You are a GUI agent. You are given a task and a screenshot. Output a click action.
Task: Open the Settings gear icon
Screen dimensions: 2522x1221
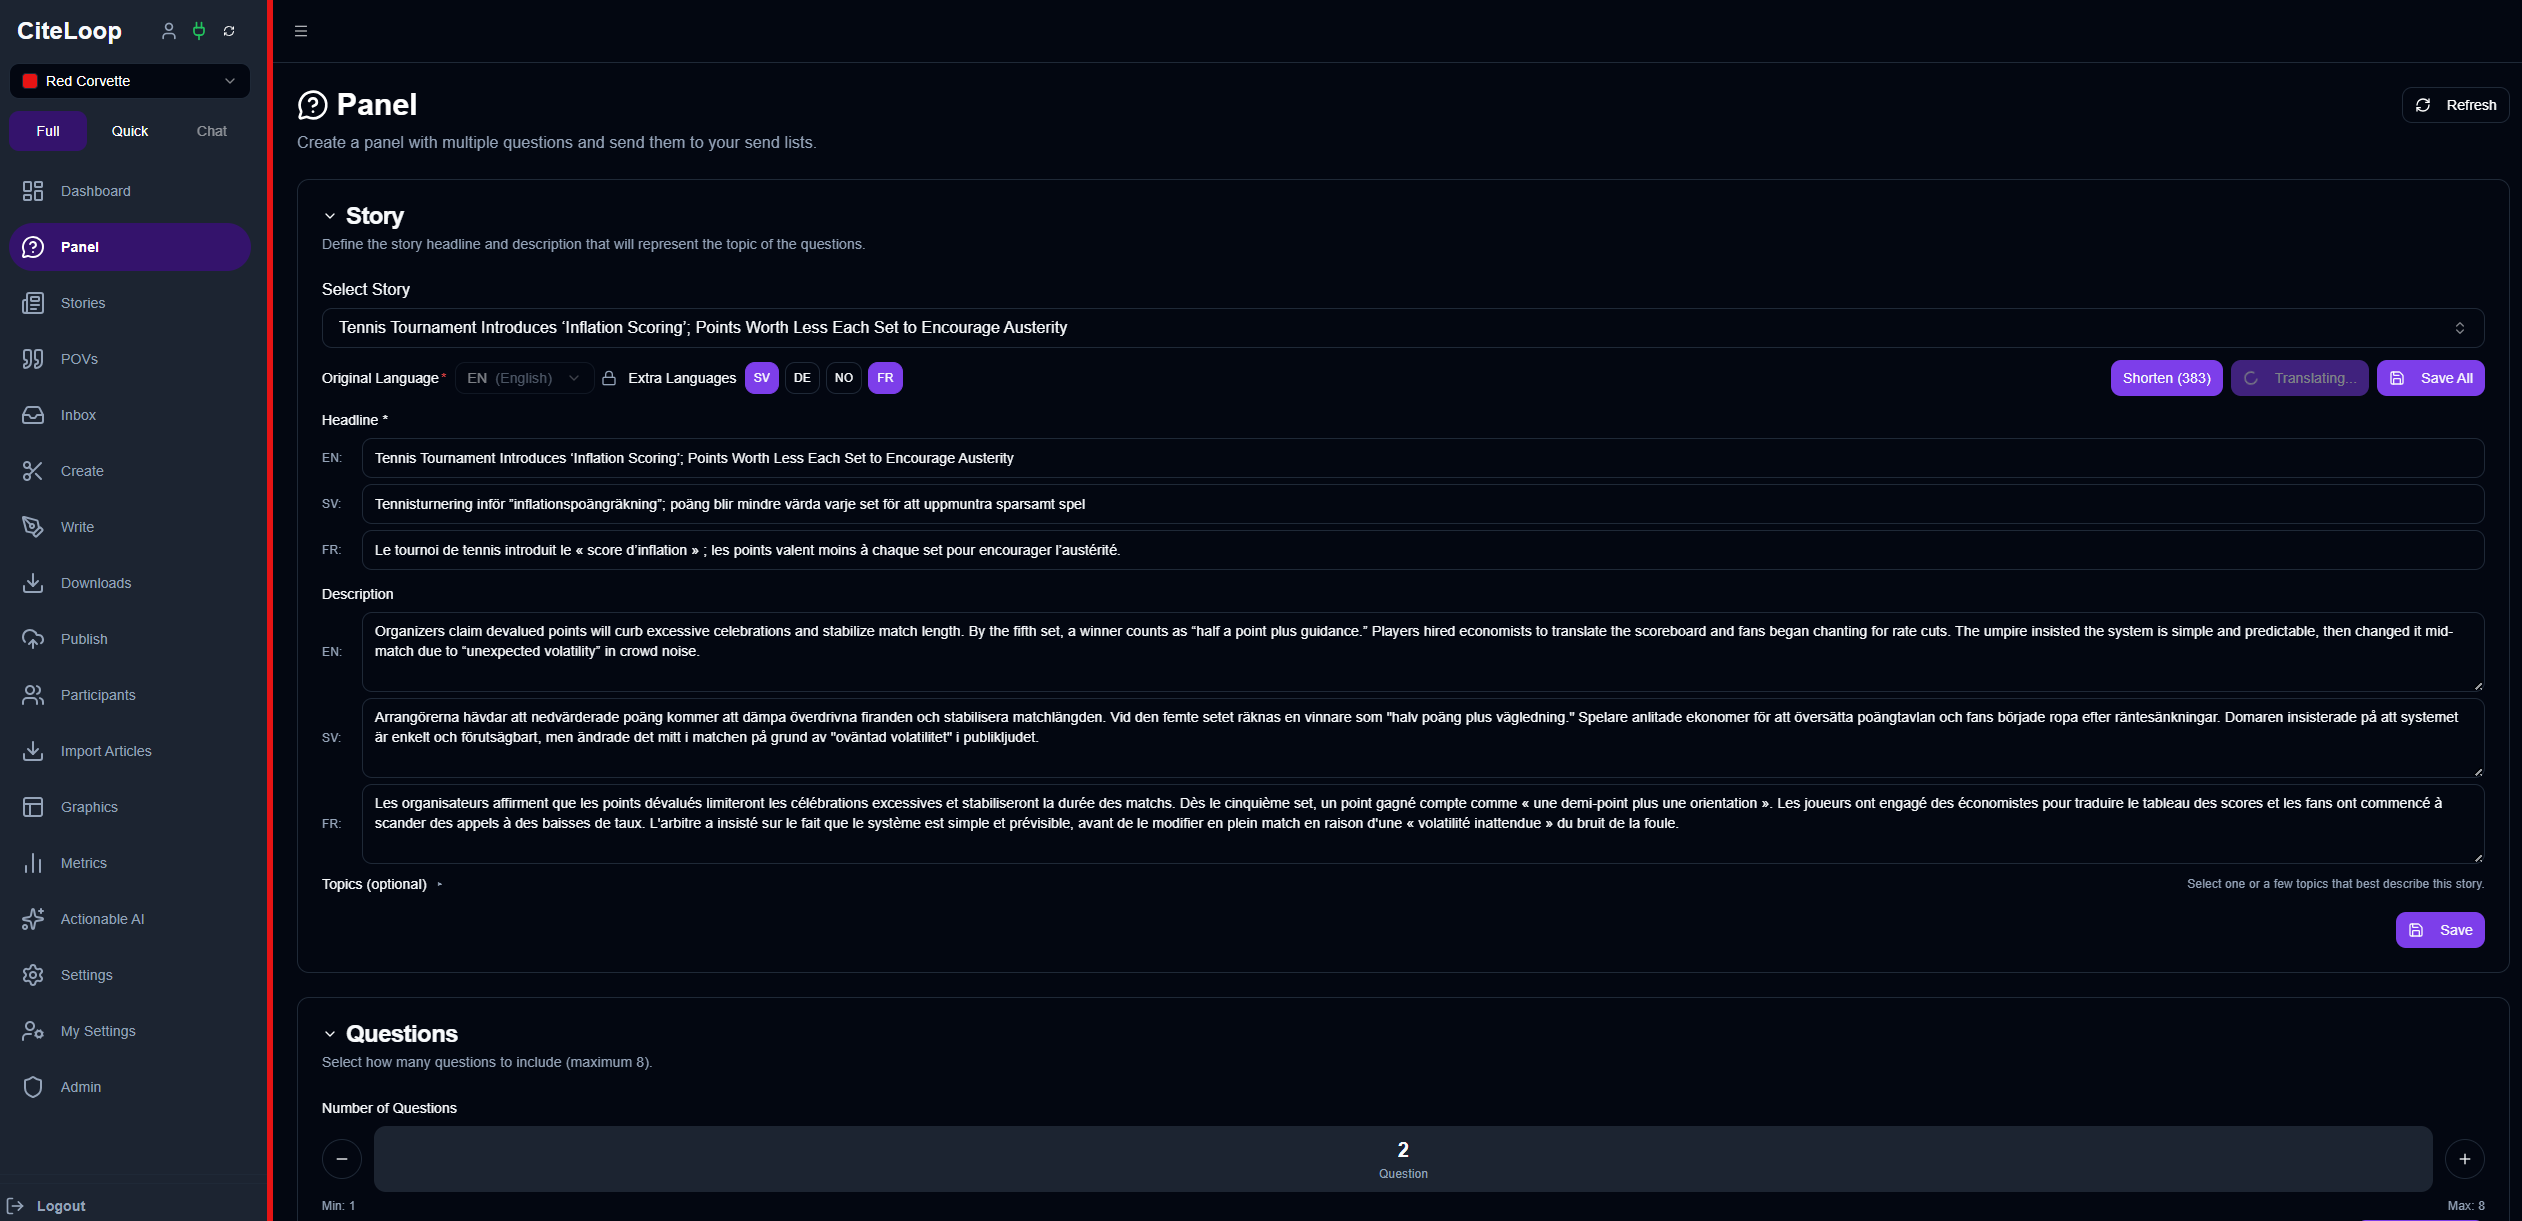tap(33, 975)
